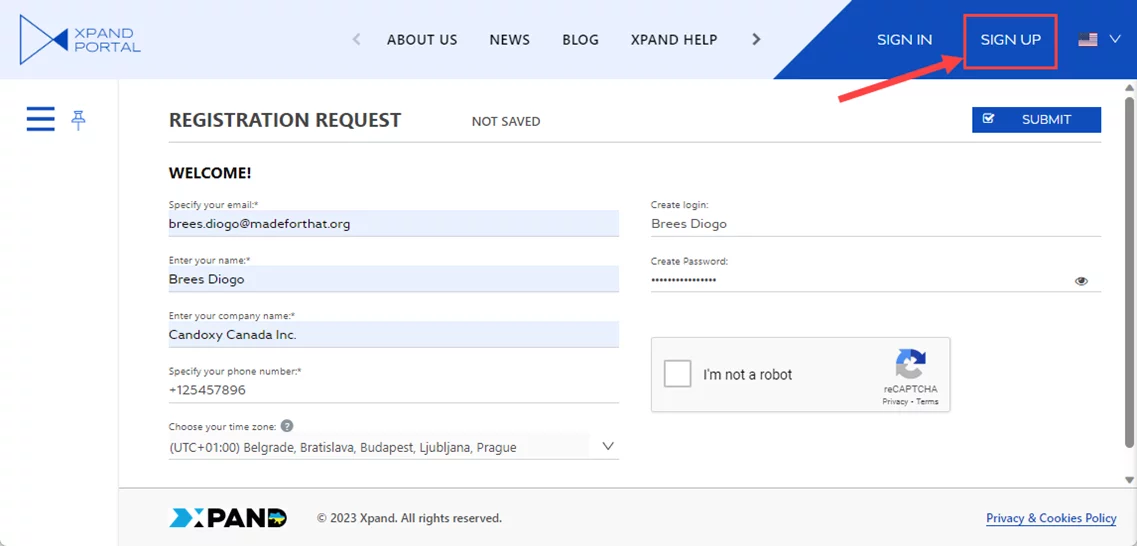Expand the time zone dropdown
This screenshot has width=1137, height=546.
click(607, 447)
